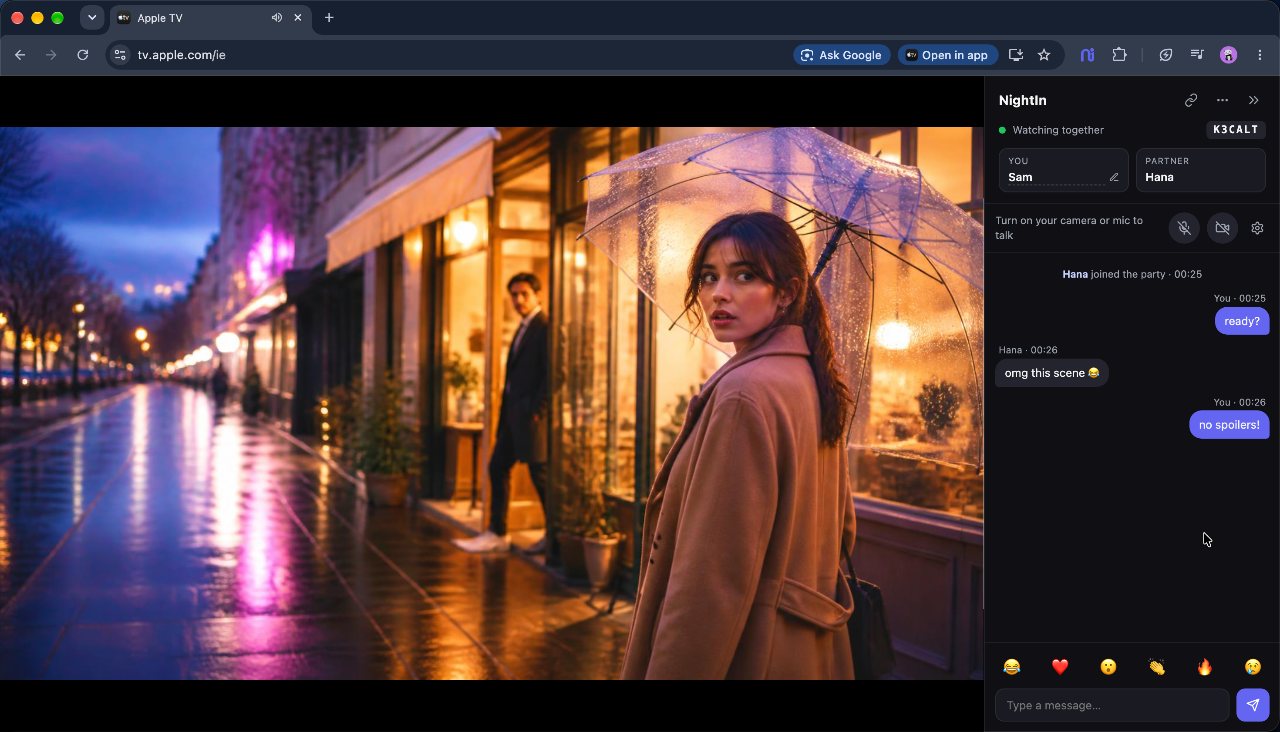Send the red heart reaction
The width and height of the screenshot is (1280, 732).
[1060, 667]
